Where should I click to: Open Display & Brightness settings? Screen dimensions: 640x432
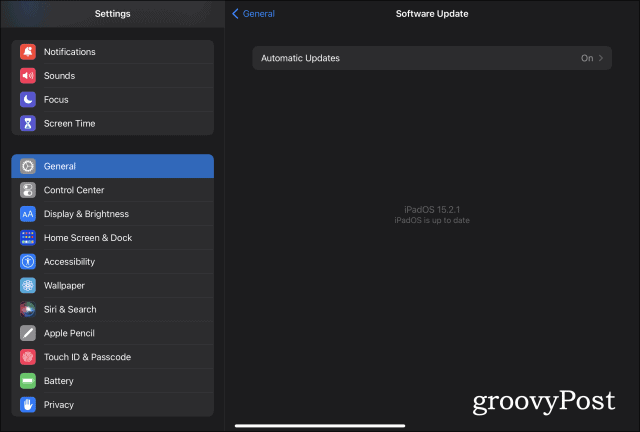pos(113,214)
